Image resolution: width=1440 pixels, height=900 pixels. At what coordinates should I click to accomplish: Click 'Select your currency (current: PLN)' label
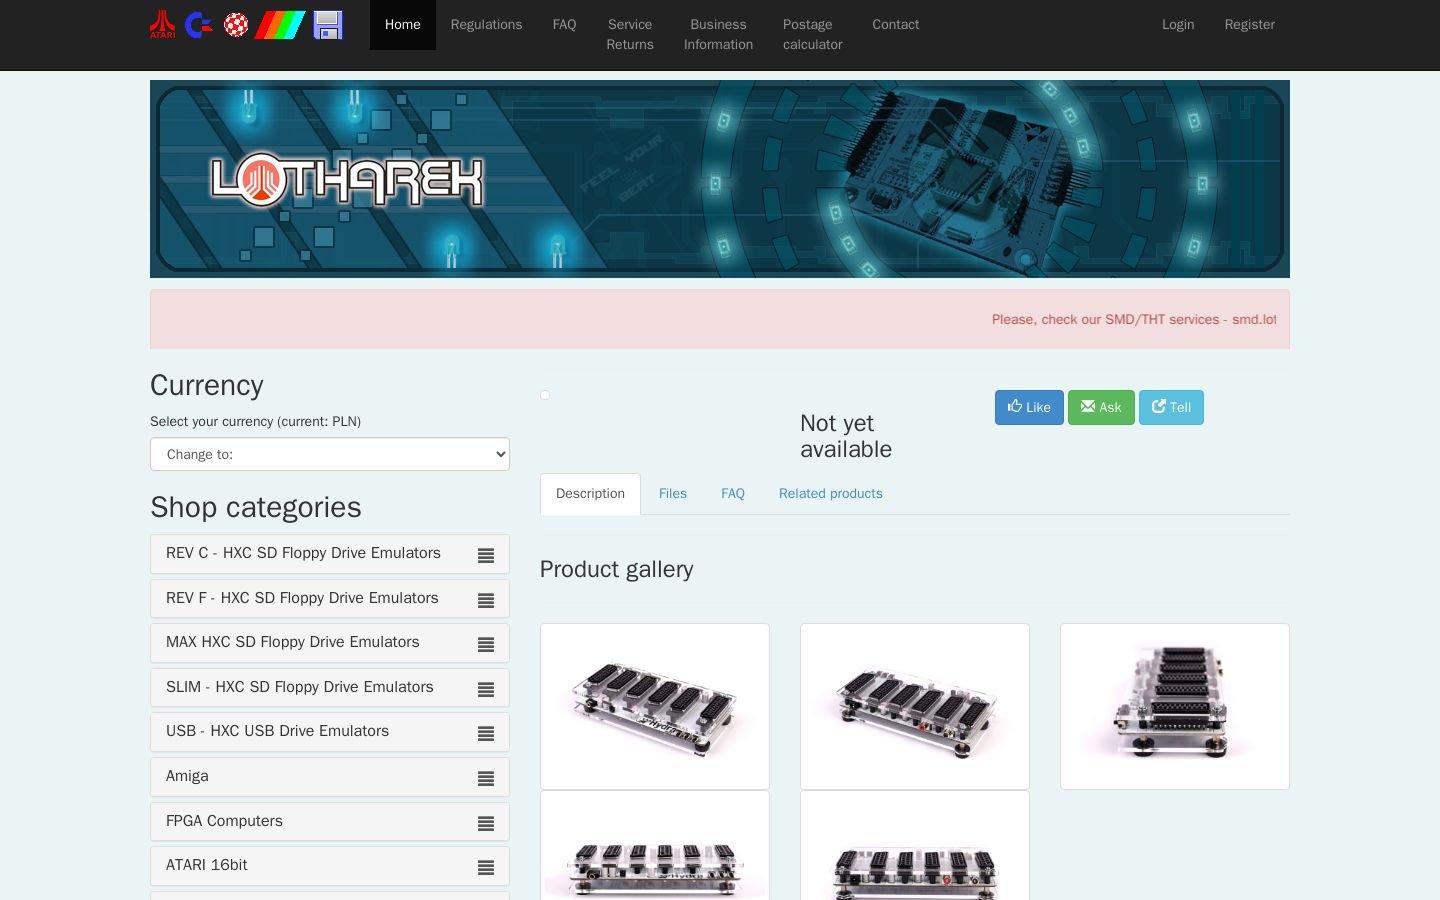click(x=255, y=421)
